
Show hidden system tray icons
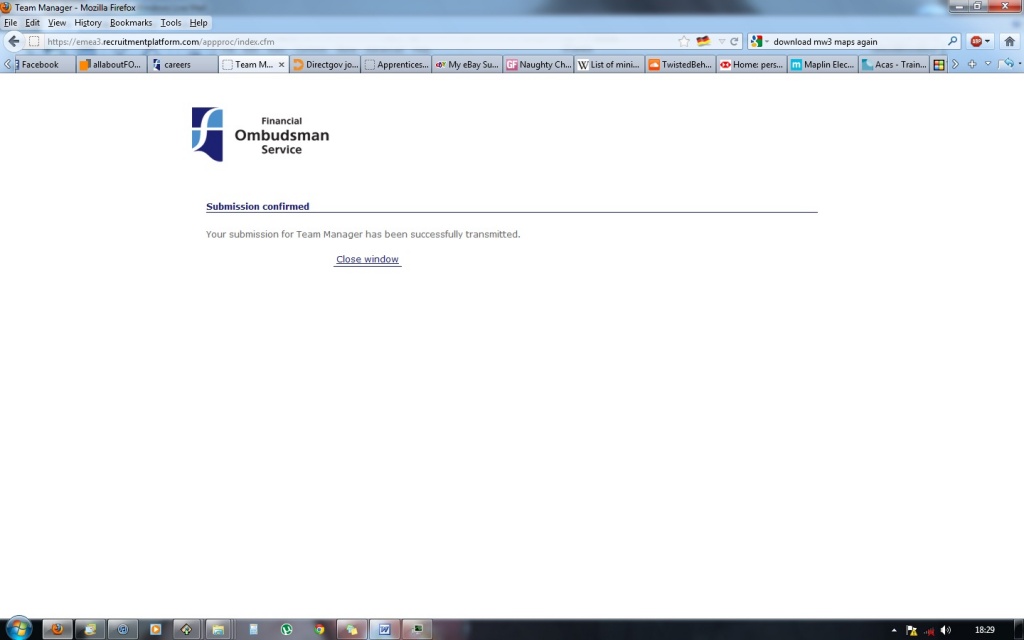pyautogui.click(x=894, y=630)
